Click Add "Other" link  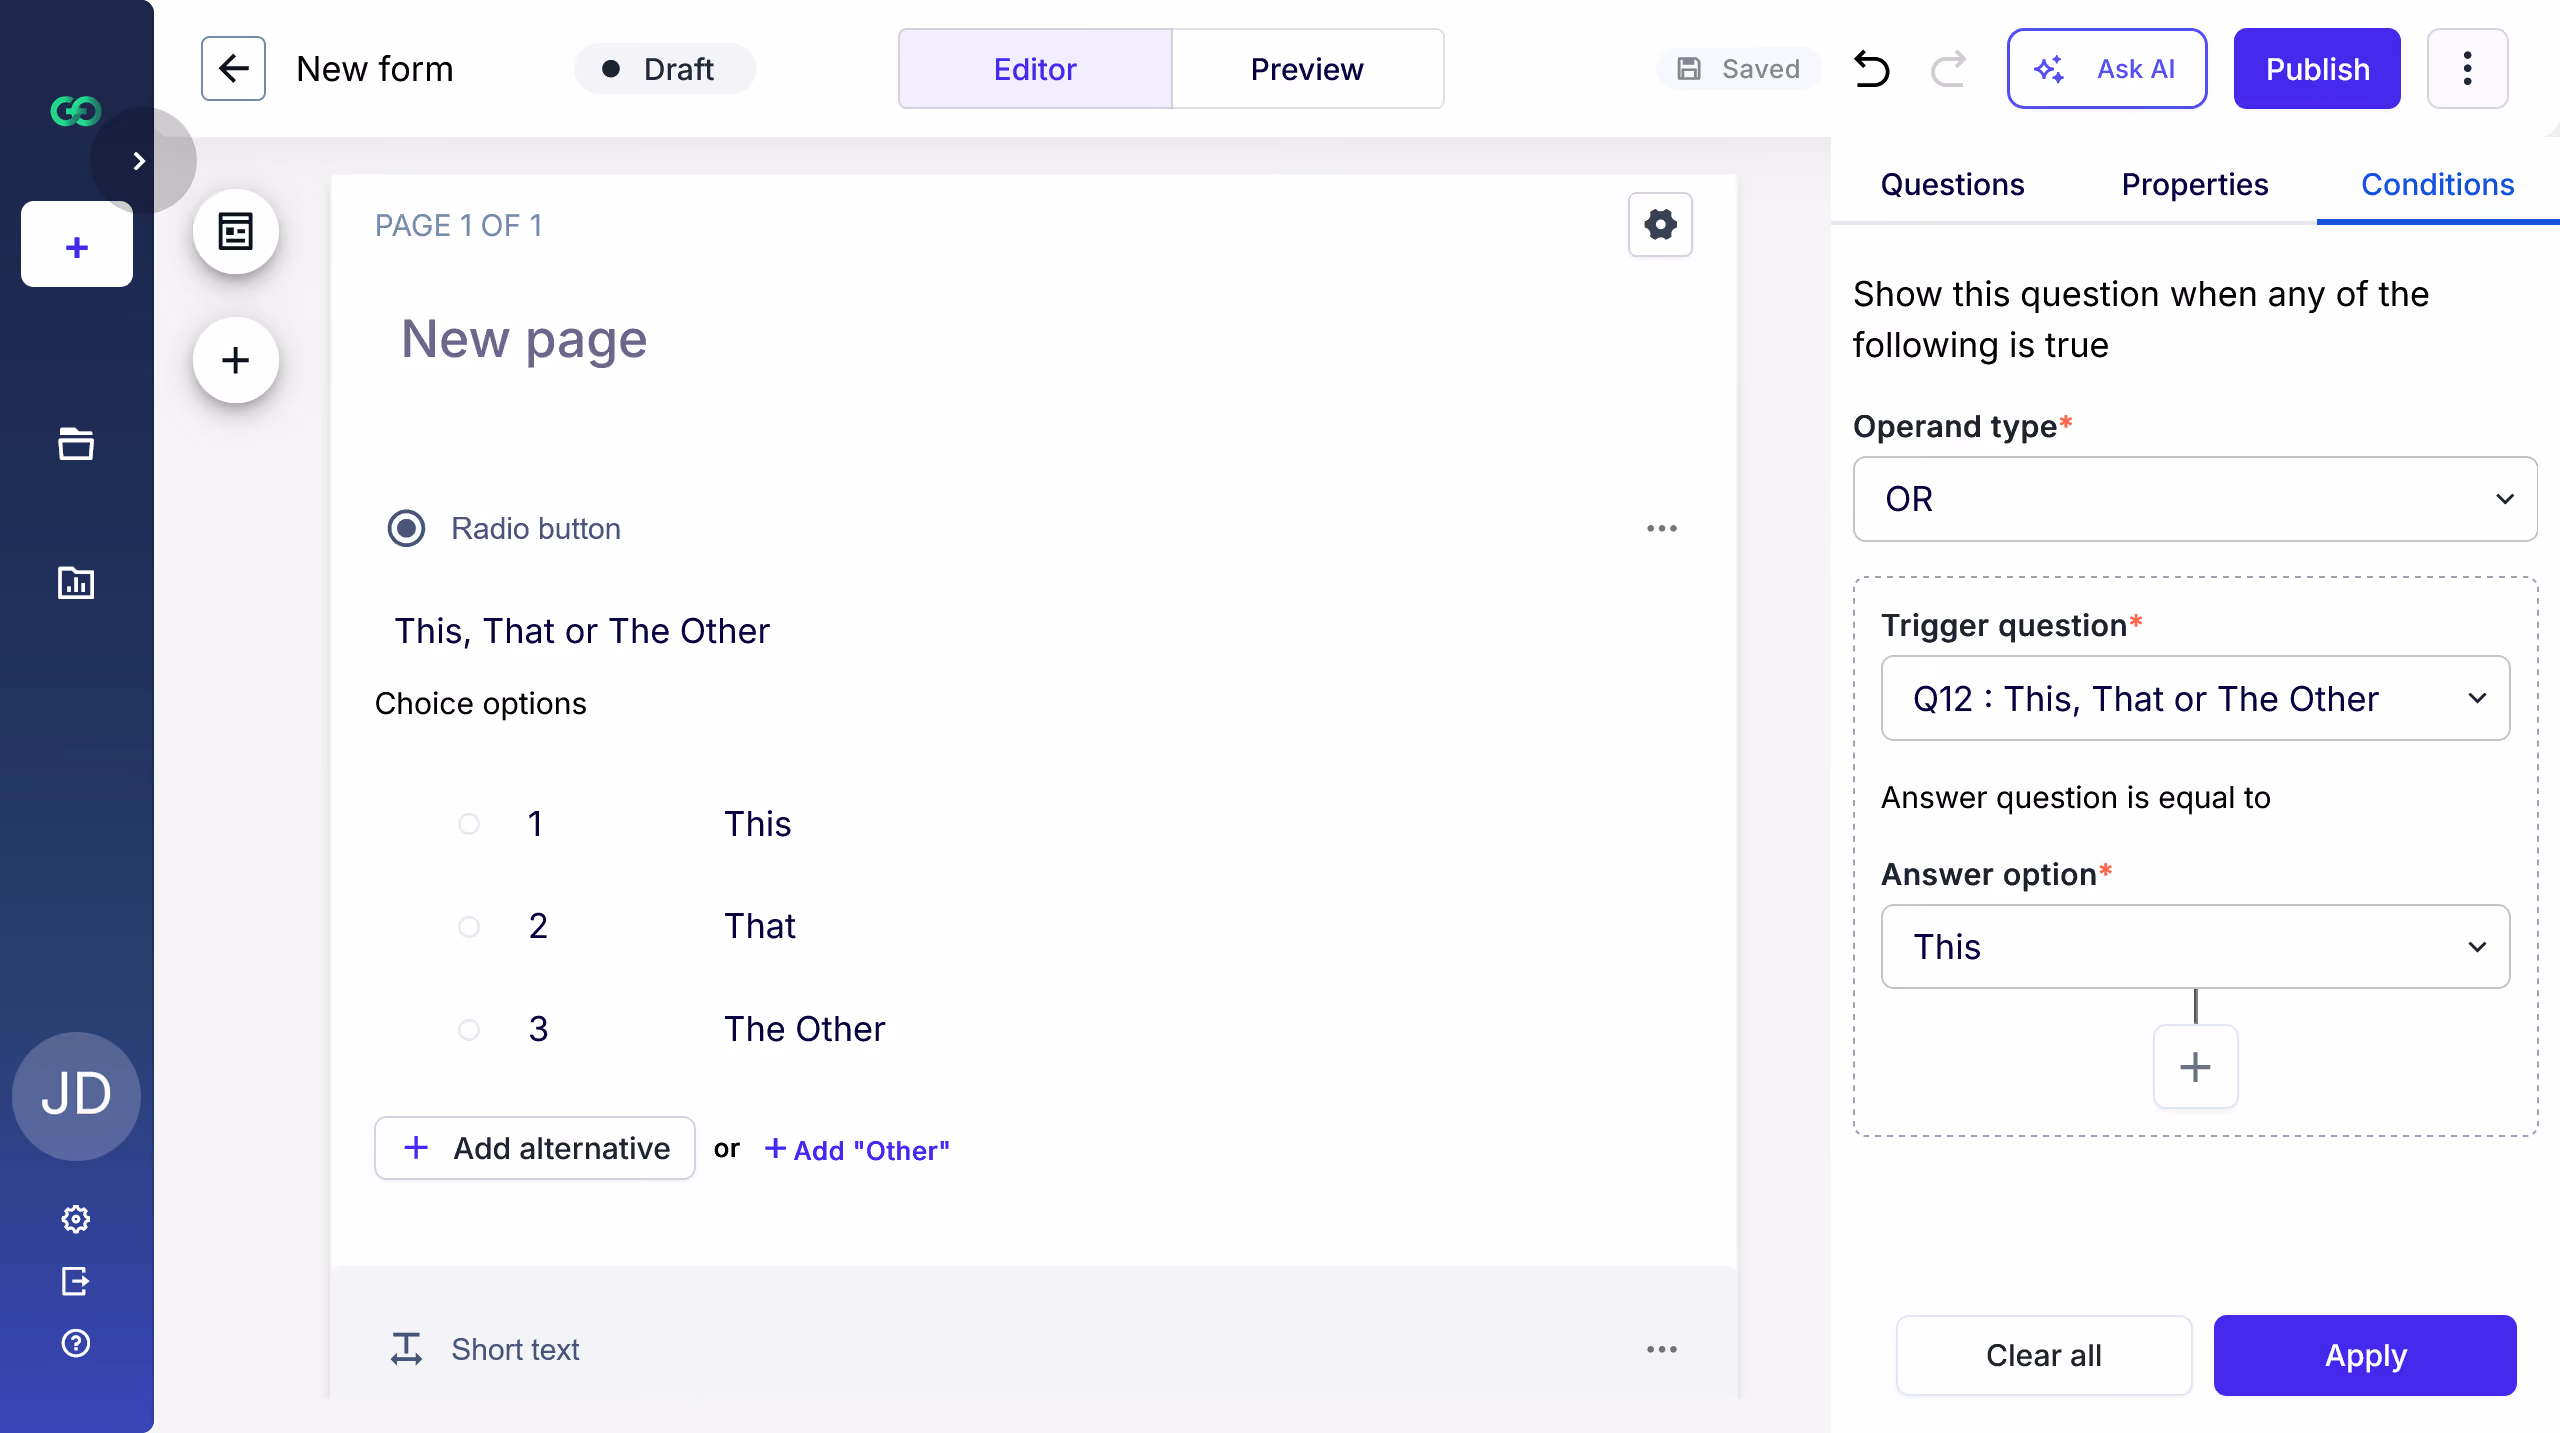tap(857, 1150)
